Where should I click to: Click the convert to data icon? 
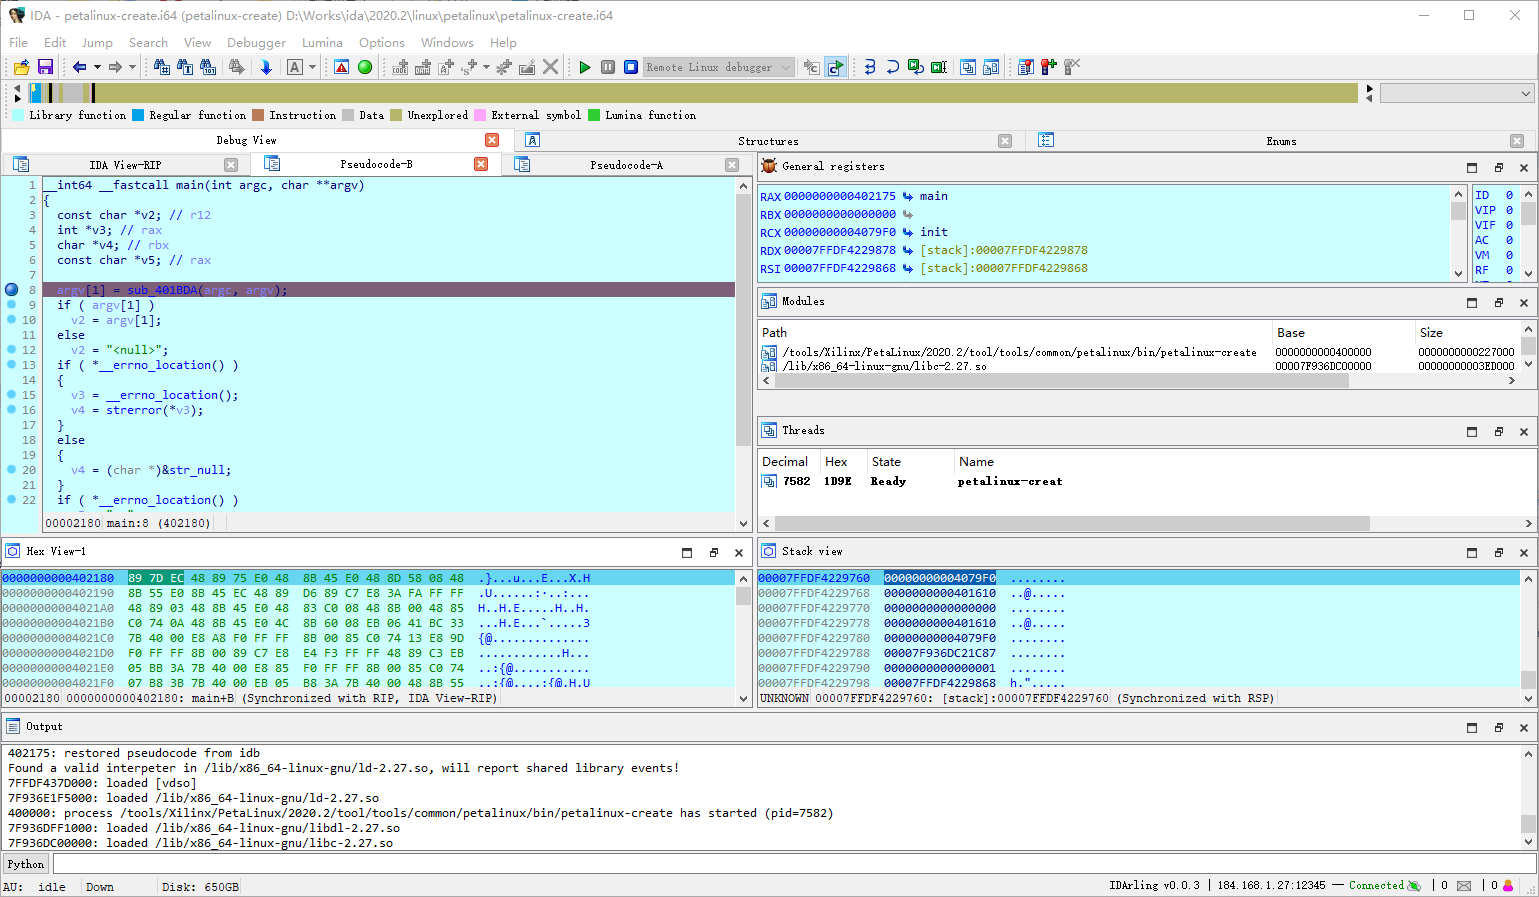pos(423,67)
